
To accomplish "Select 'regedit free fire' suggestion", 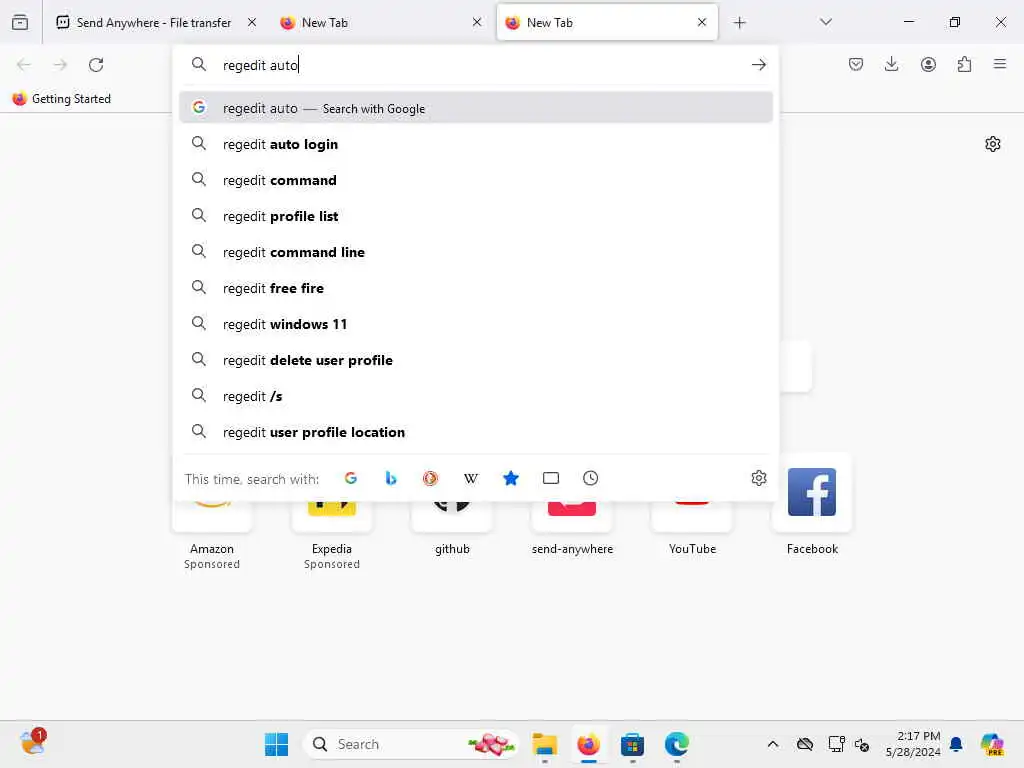I will pyautogui.click(x=475, y=288).
